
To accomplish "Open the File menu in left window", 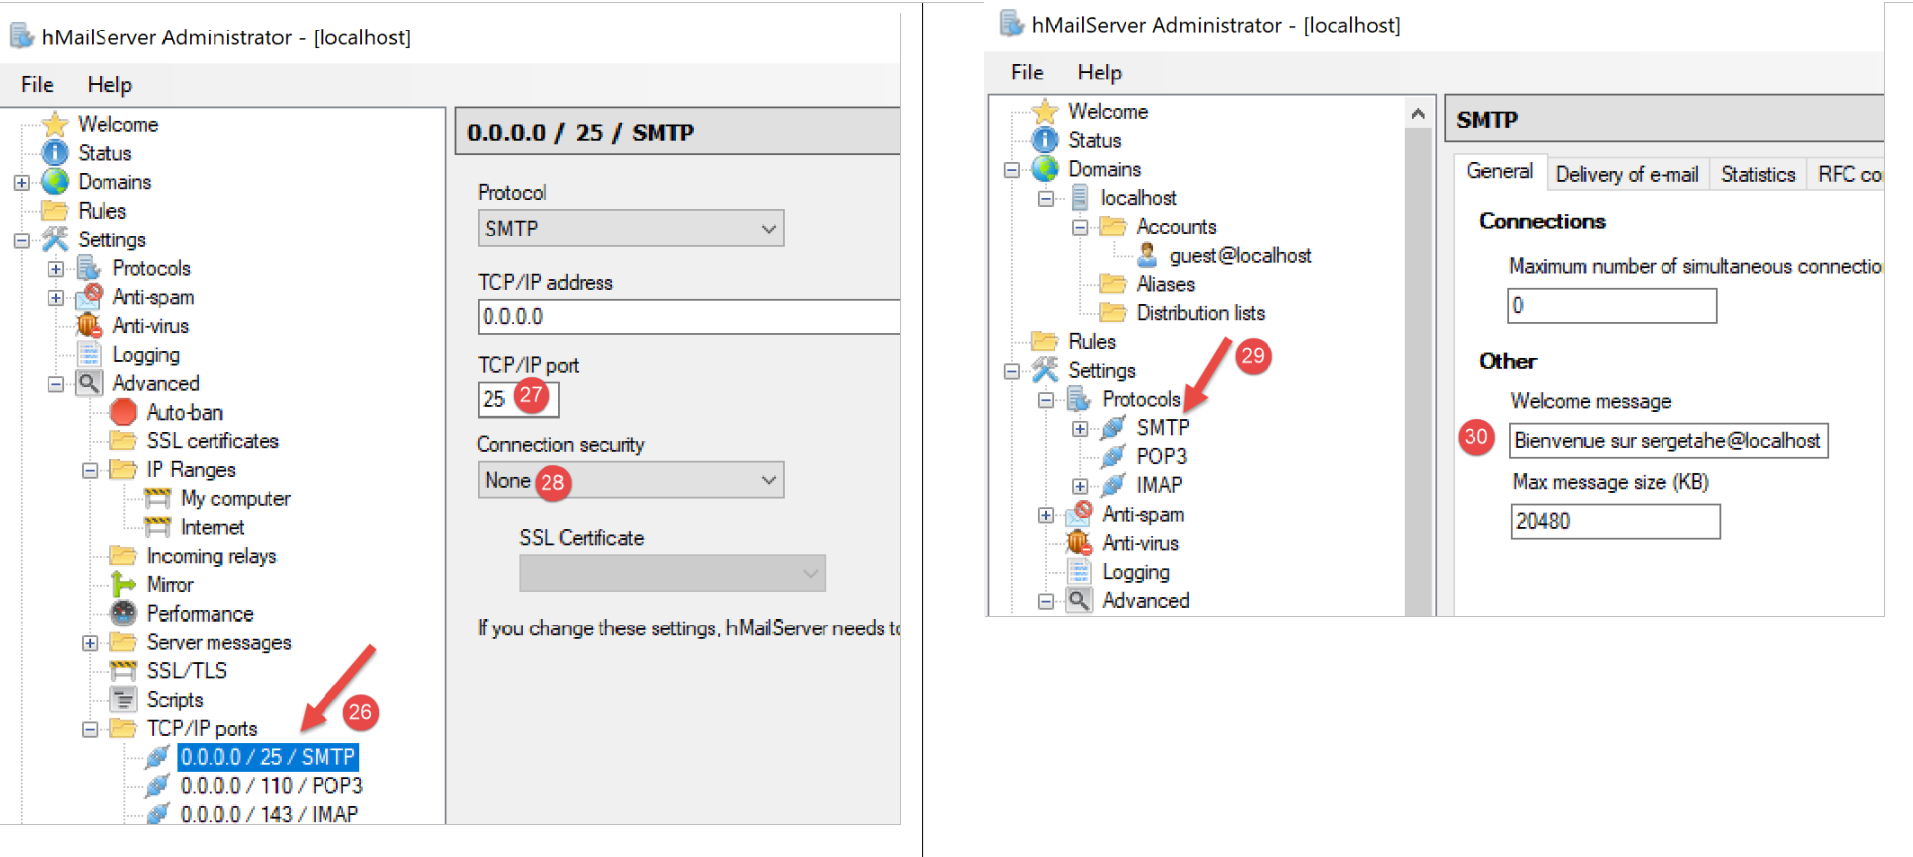I will 37,85.
